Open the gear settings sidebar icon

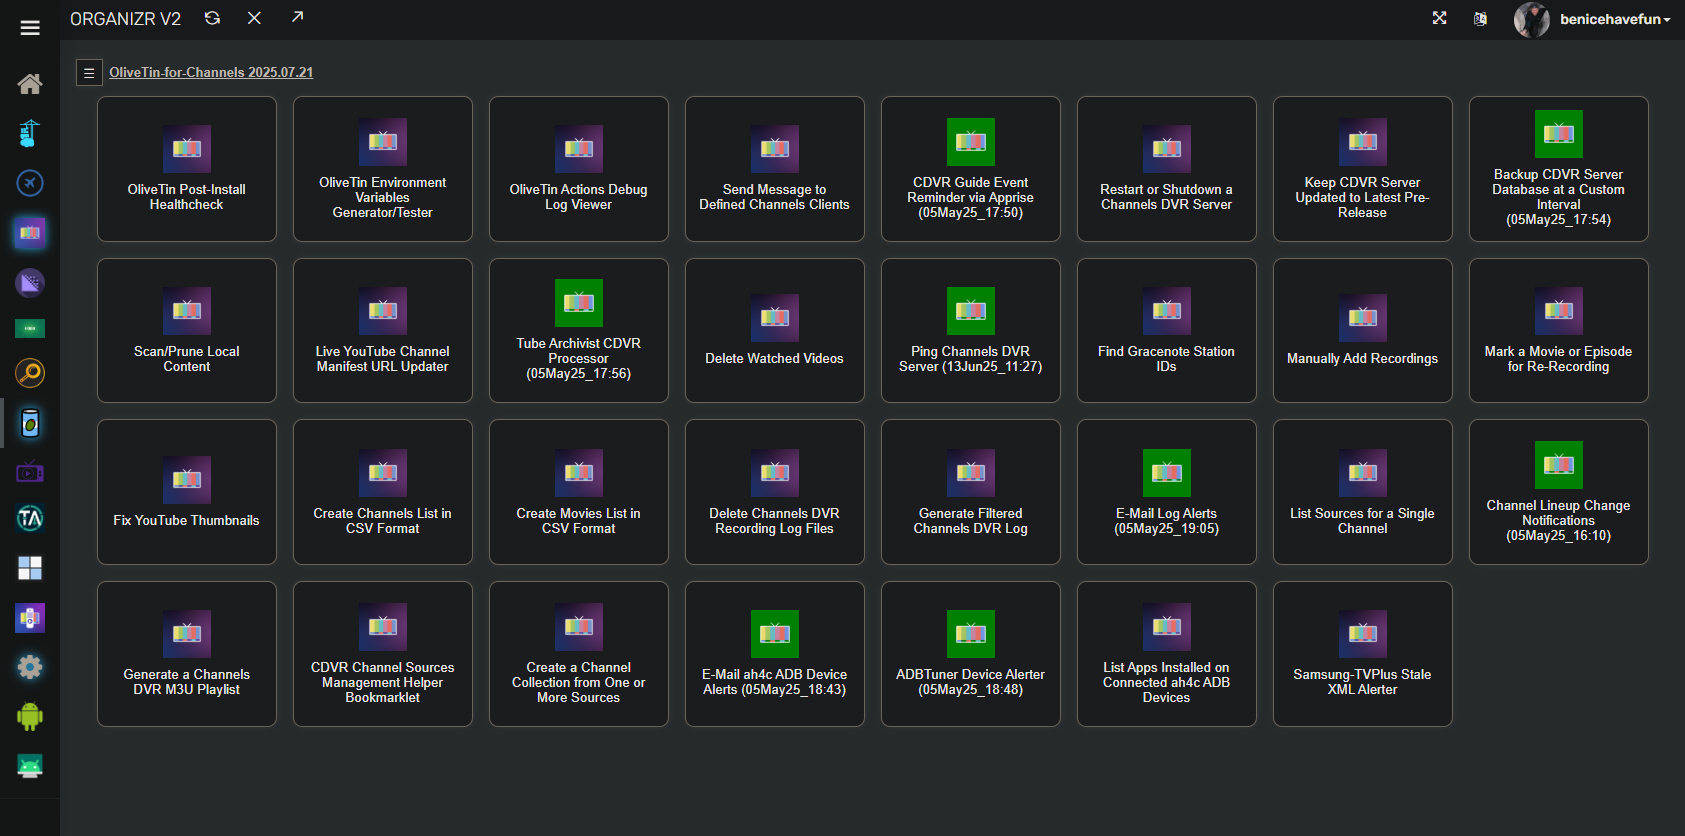point(30,667)
